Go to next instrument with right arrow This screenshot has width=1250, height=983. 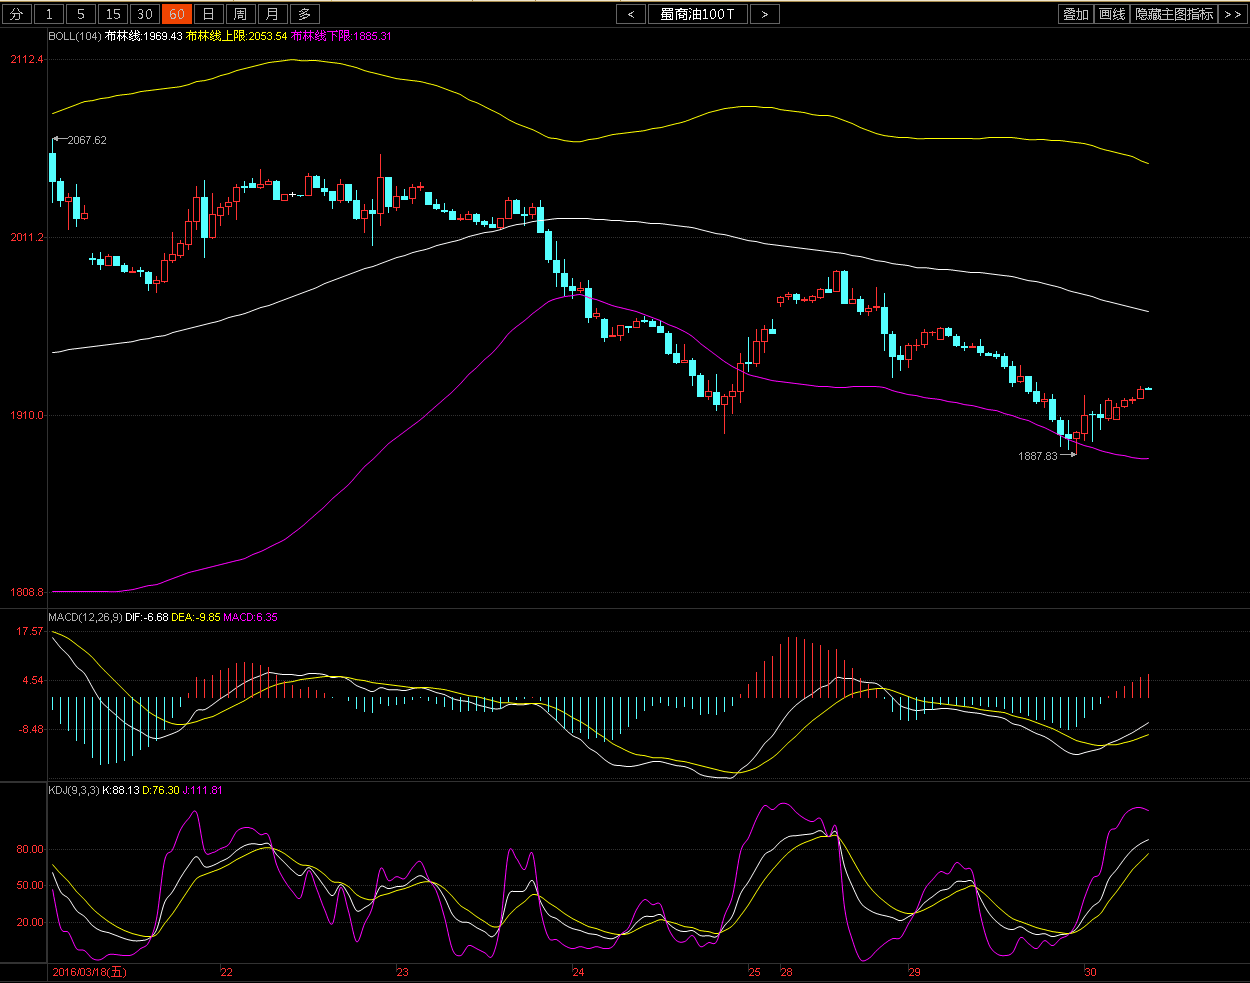(x=765, y=14)
